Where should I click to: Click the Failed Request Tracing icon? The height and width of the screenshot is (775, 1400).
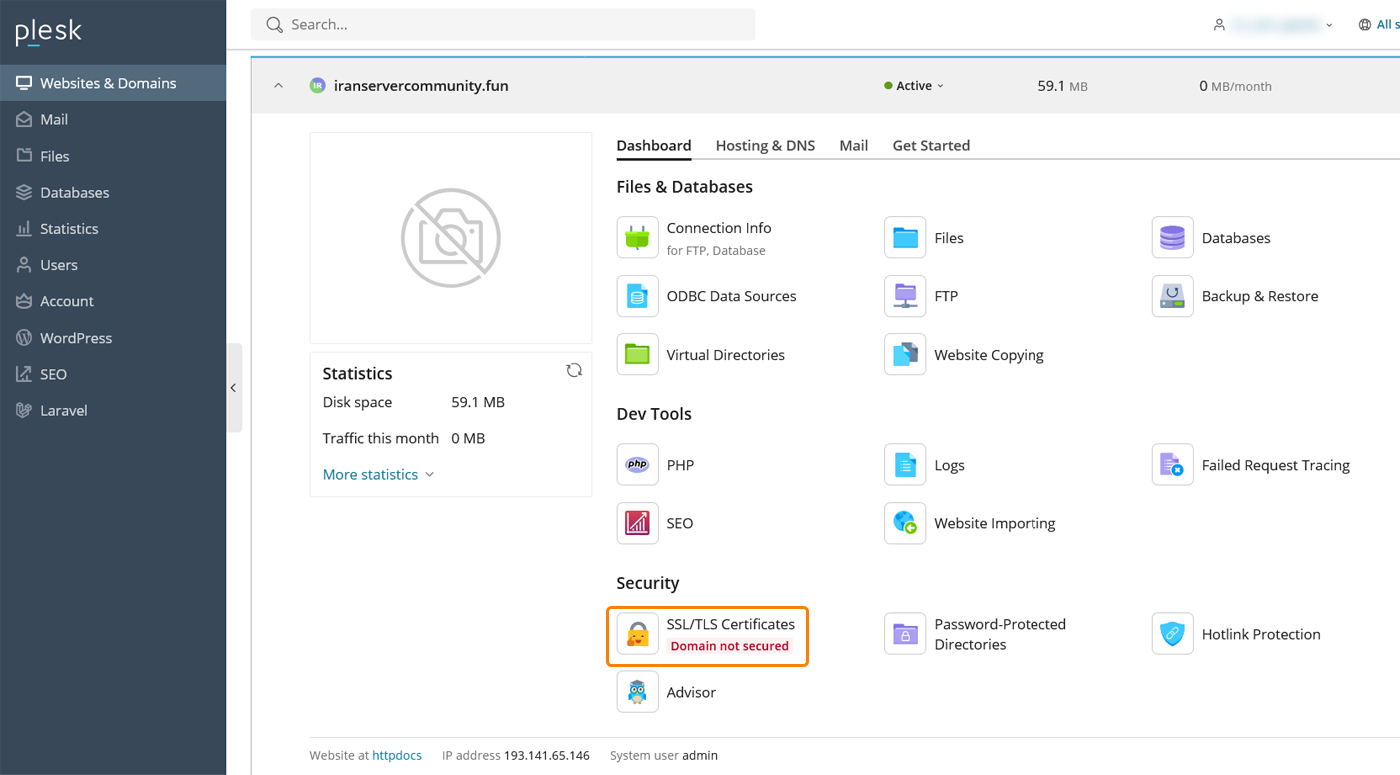point(1172,465)
